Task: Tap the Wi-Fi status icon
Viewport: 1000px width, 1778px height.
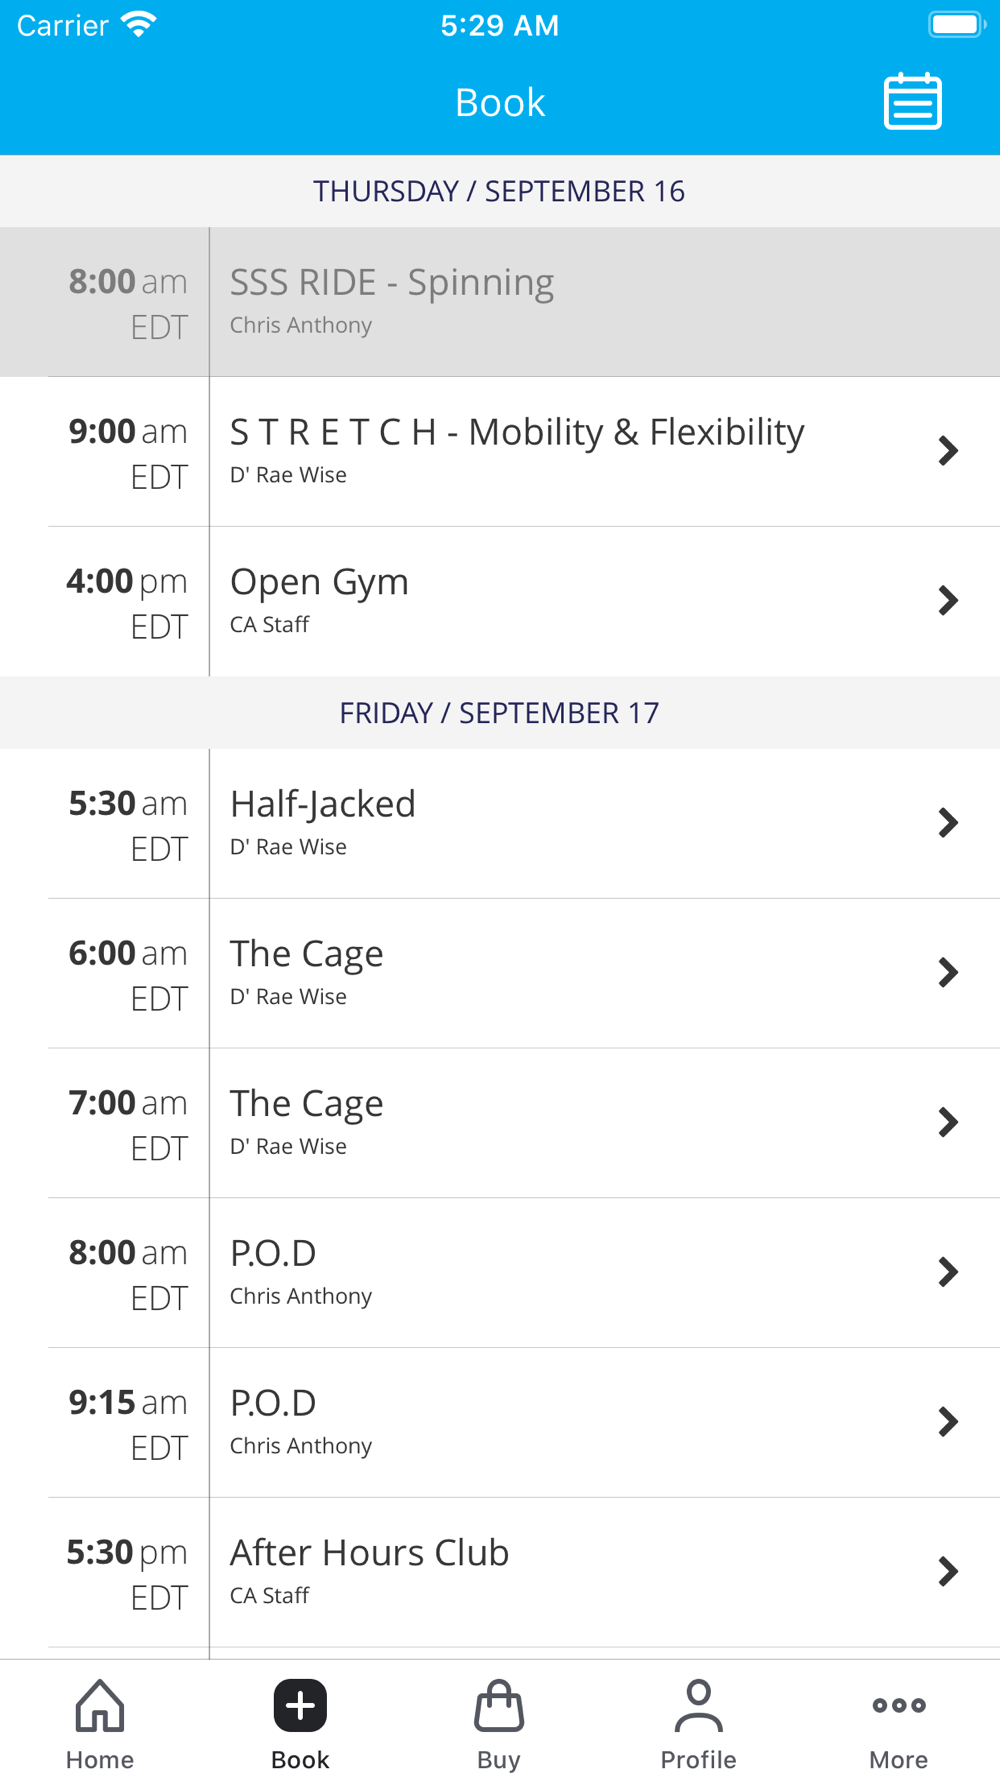Action: [138, 25]
